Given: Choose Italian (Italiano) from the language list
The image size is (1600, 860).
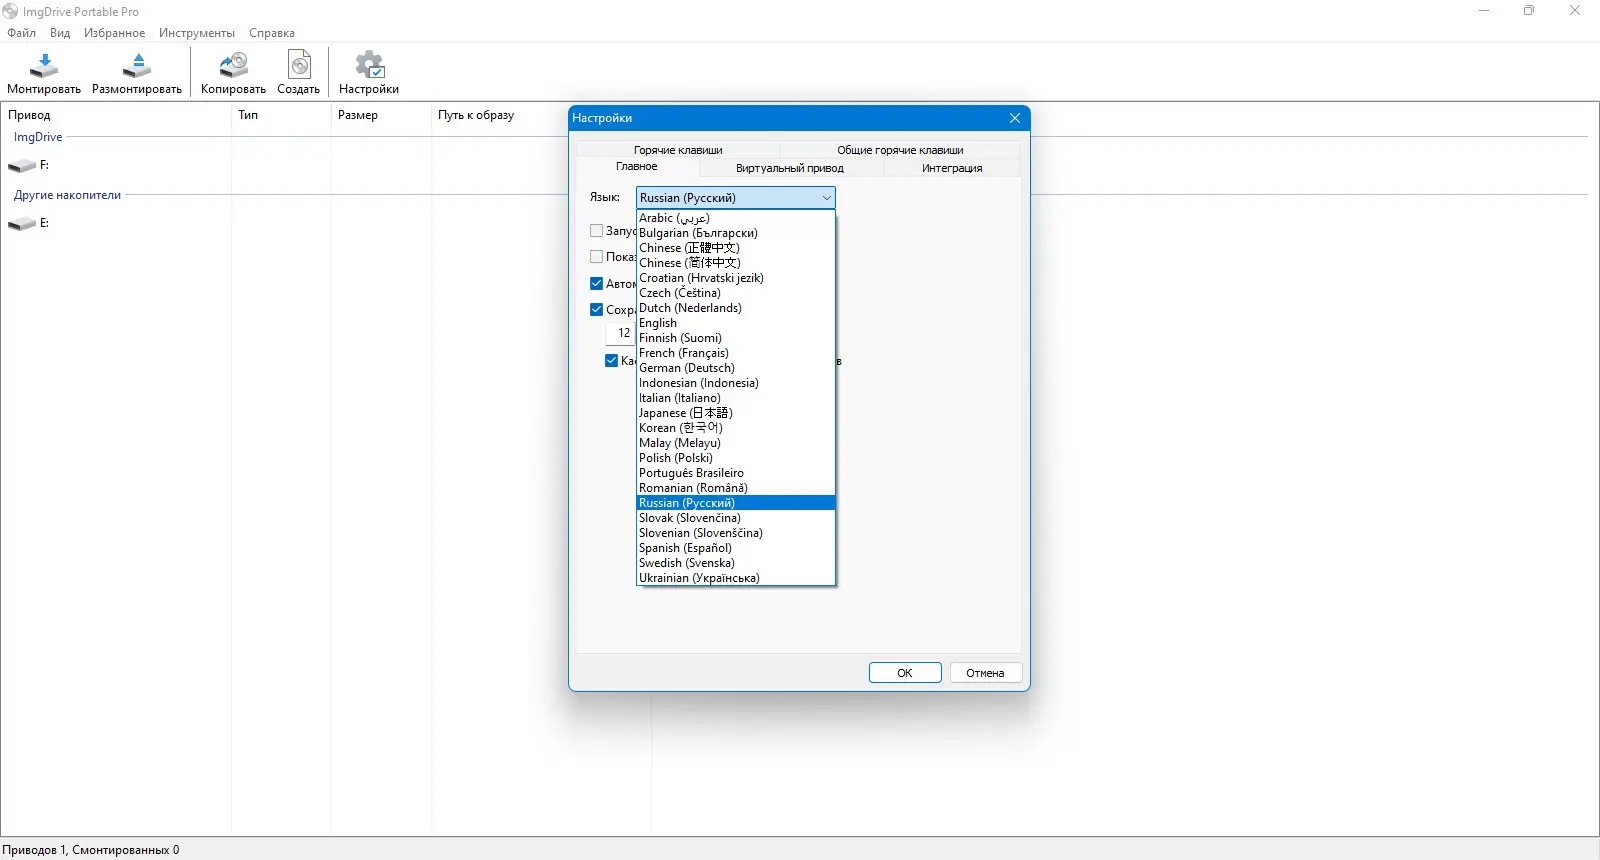Looking at the screenshot, I should tap(736, 398).
